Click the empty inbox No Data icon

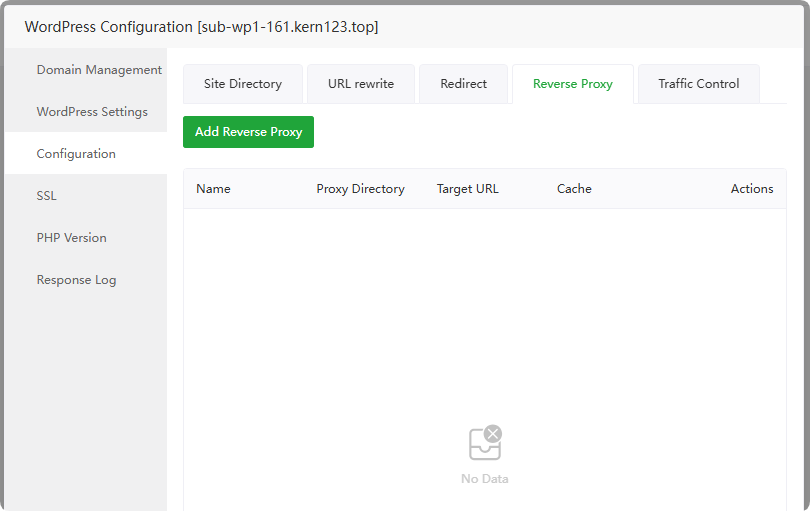coord(485,443)
